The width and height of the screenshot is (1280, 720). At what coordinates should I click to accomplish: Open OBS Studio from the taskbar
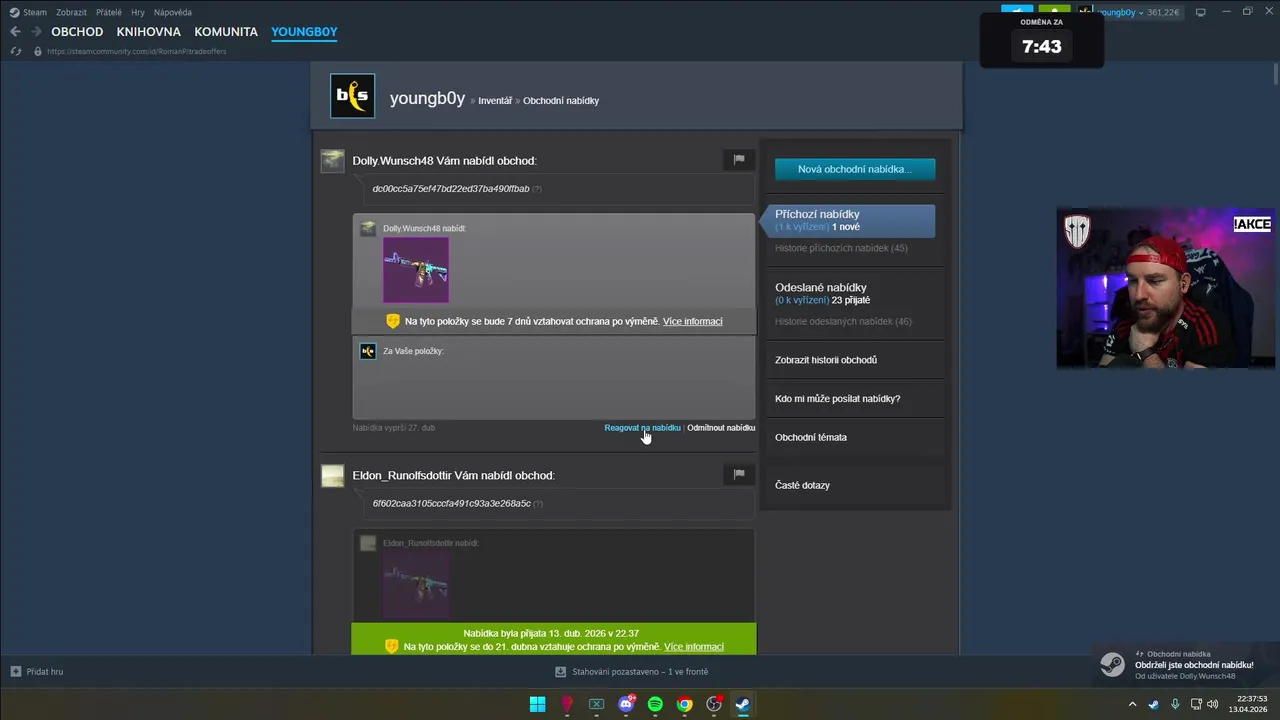click(x=714, y=704)
